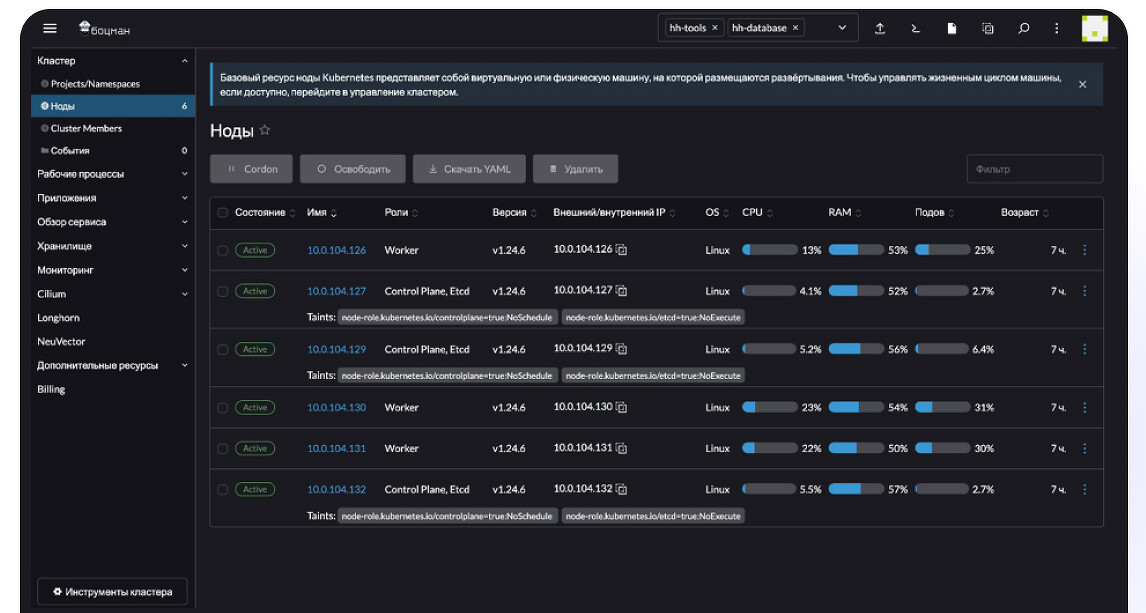This screenshot has height=613, width=1146.
Task: Favorite the Ноды page with star icon
Action: pos(265,130)
